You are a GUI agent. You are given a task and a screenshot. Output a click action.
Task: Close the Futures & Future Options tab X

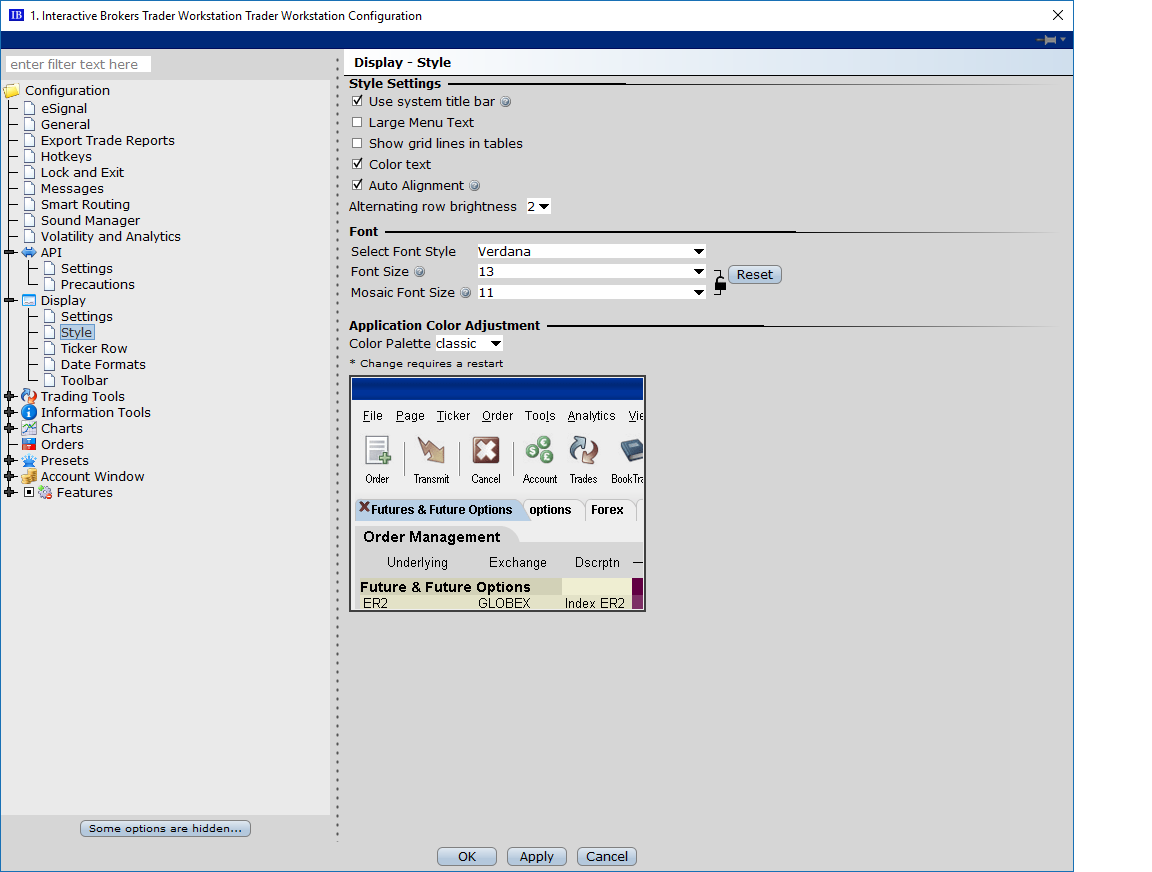(364, 508)
